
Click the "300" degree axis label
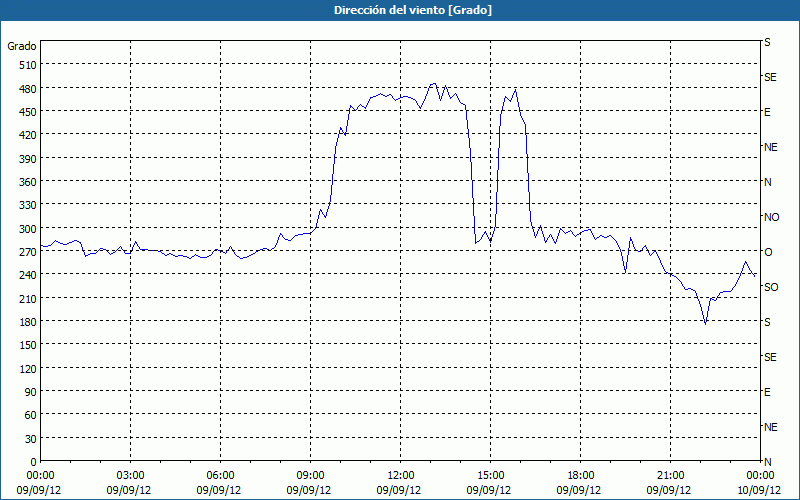point(28,229)
